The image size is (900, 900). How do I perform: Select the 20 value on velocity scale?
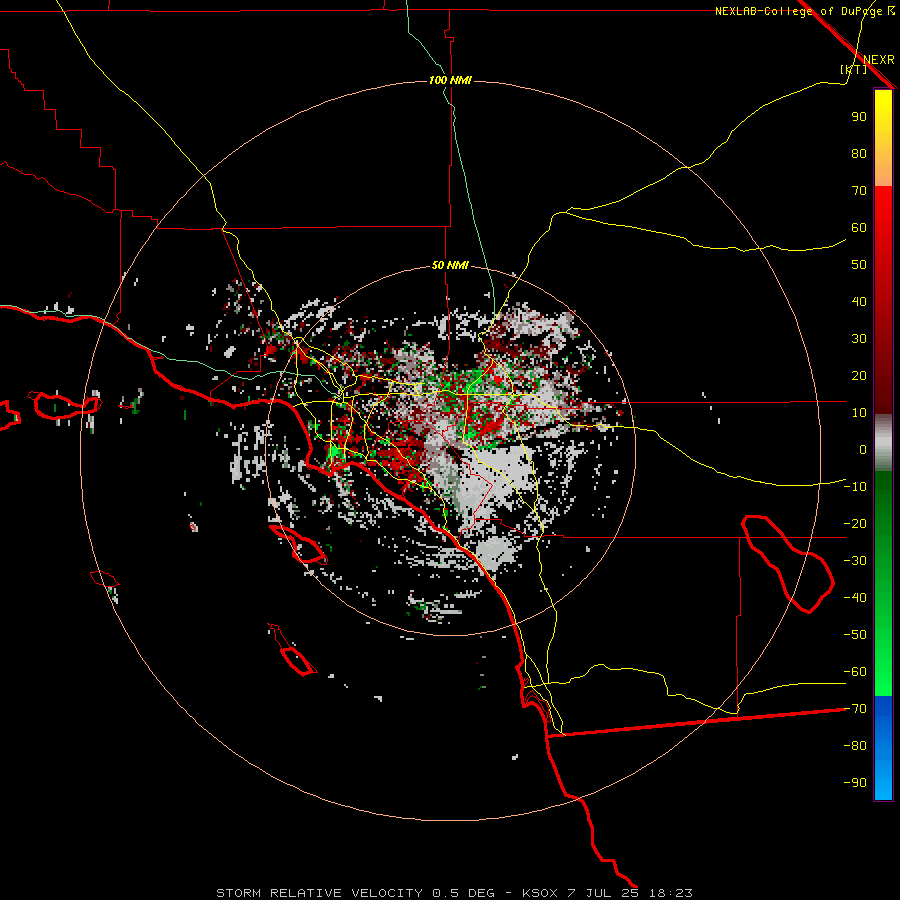coord(859,375)
